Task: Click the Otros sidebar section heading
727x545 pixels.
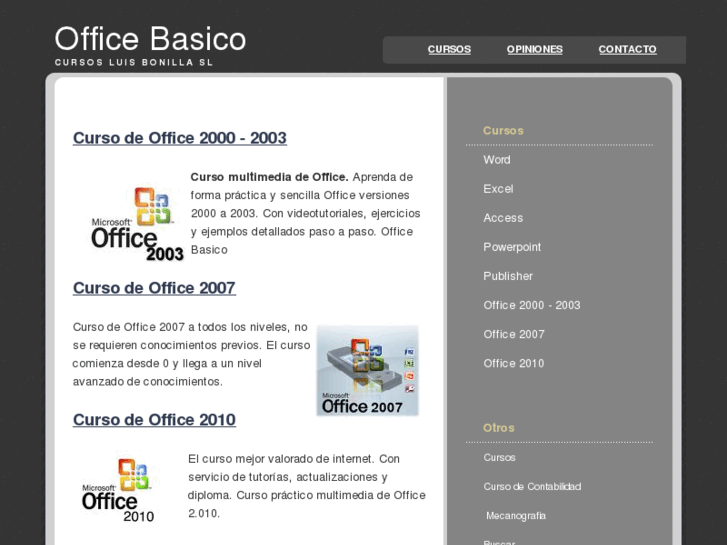Action: pos(498,428)
